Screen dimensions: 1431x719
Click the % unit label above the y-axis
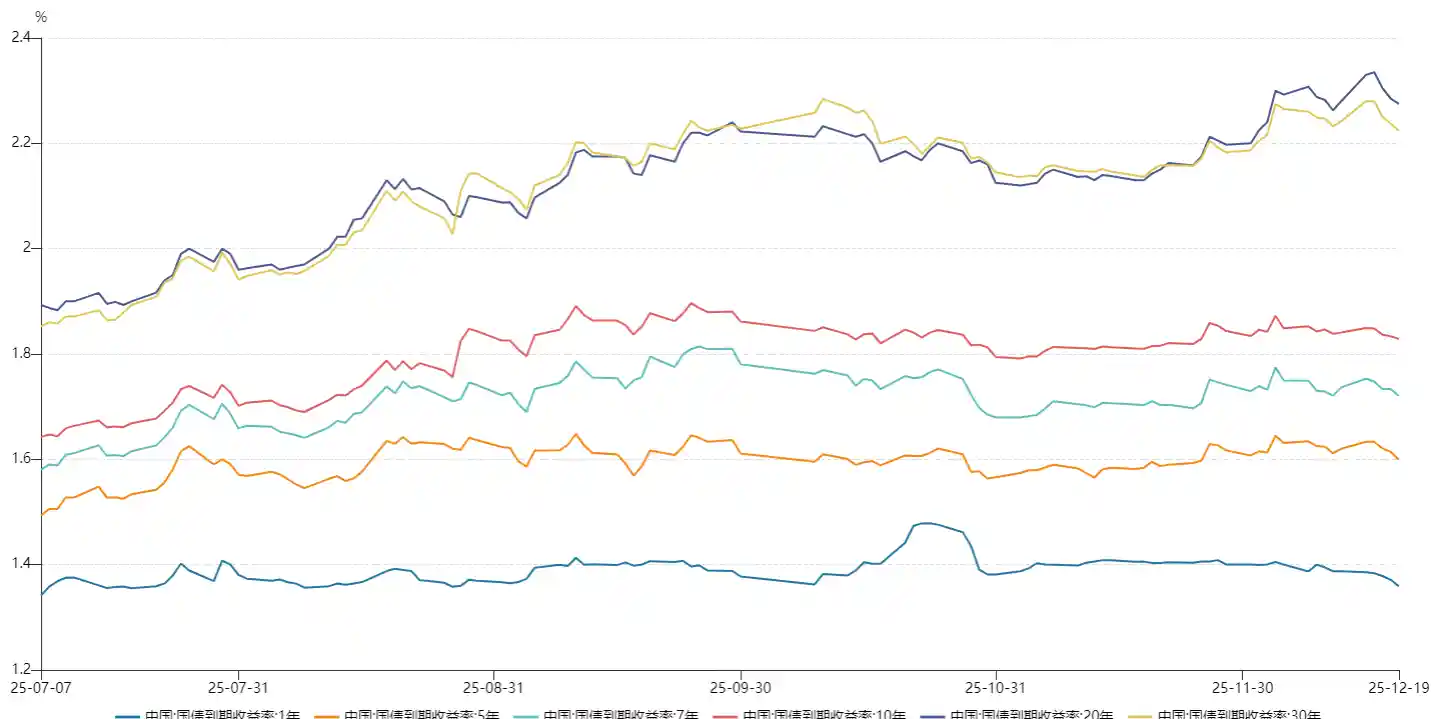click(x=41, y=17)
